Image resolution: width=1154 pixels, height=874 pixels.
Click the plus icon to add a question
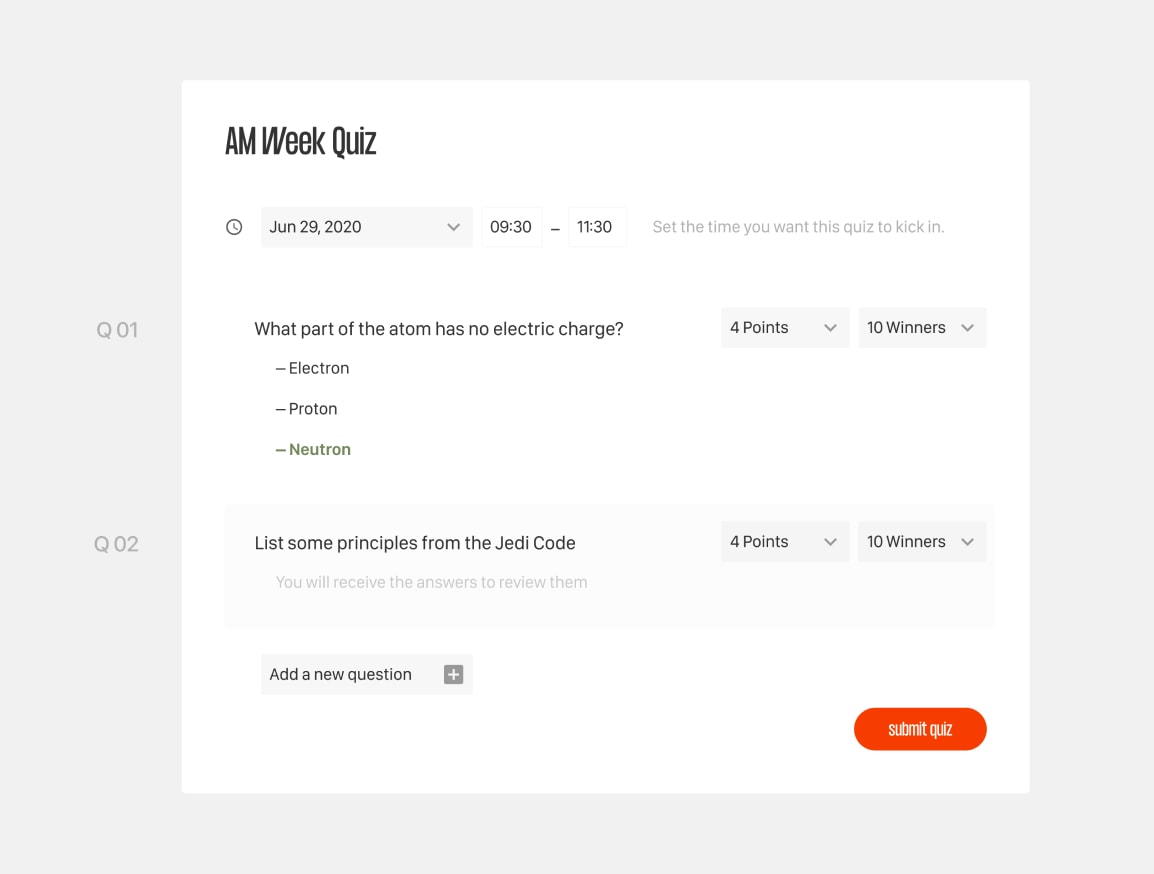pyautogui.click(x=453, y=675)
